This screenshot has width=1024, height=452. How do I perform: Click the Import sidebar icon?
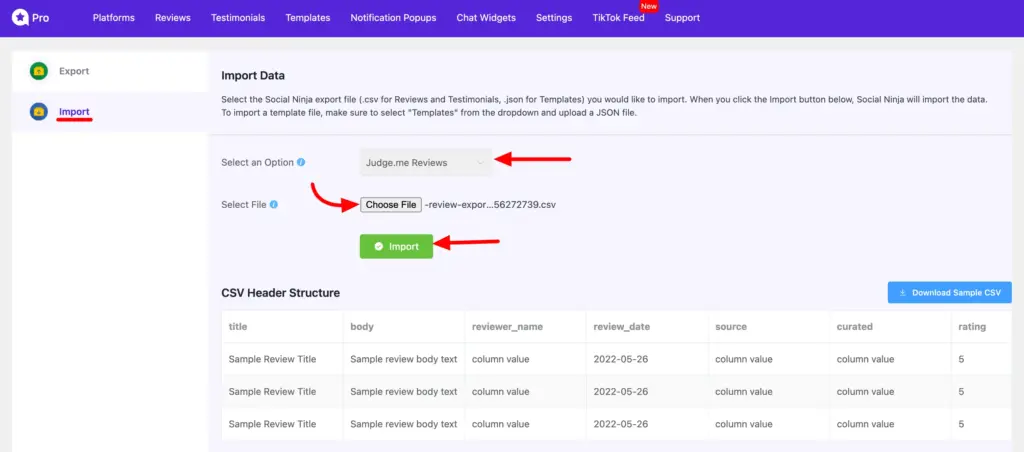tap(38, 111)
